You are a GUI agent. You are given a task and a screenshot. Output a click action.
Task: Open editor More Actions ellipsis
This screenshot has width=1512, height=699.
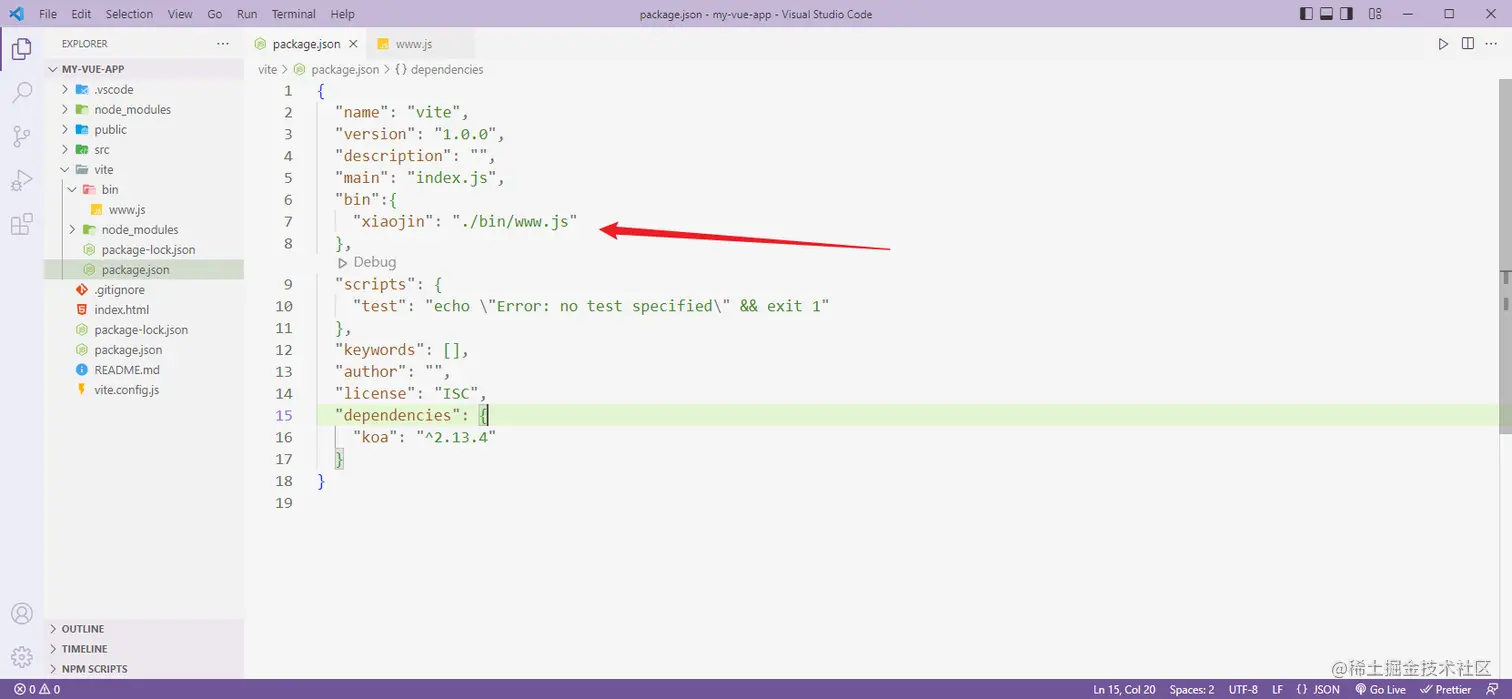1492,44
